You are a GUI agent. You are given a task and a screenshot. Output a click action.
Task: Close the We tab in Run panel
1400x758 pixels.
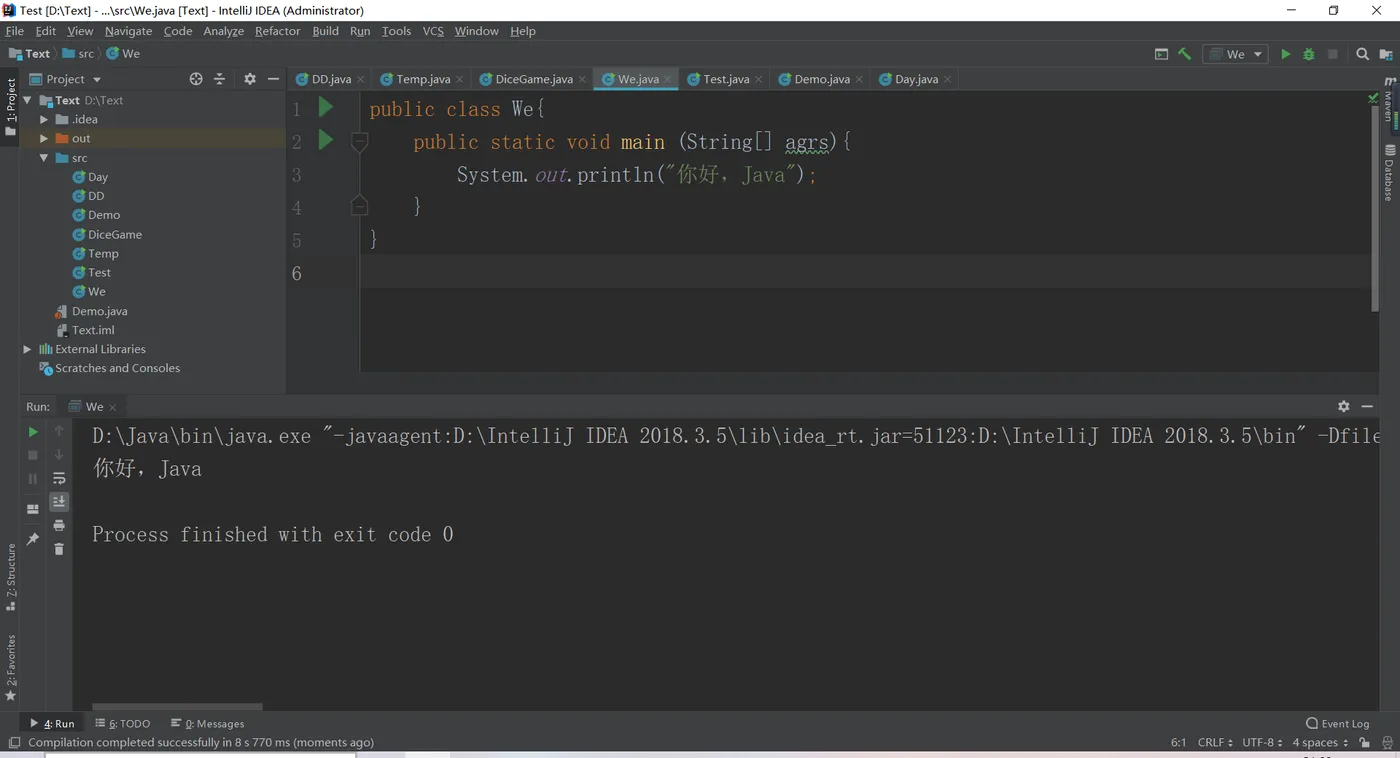(x=113, y=407)
